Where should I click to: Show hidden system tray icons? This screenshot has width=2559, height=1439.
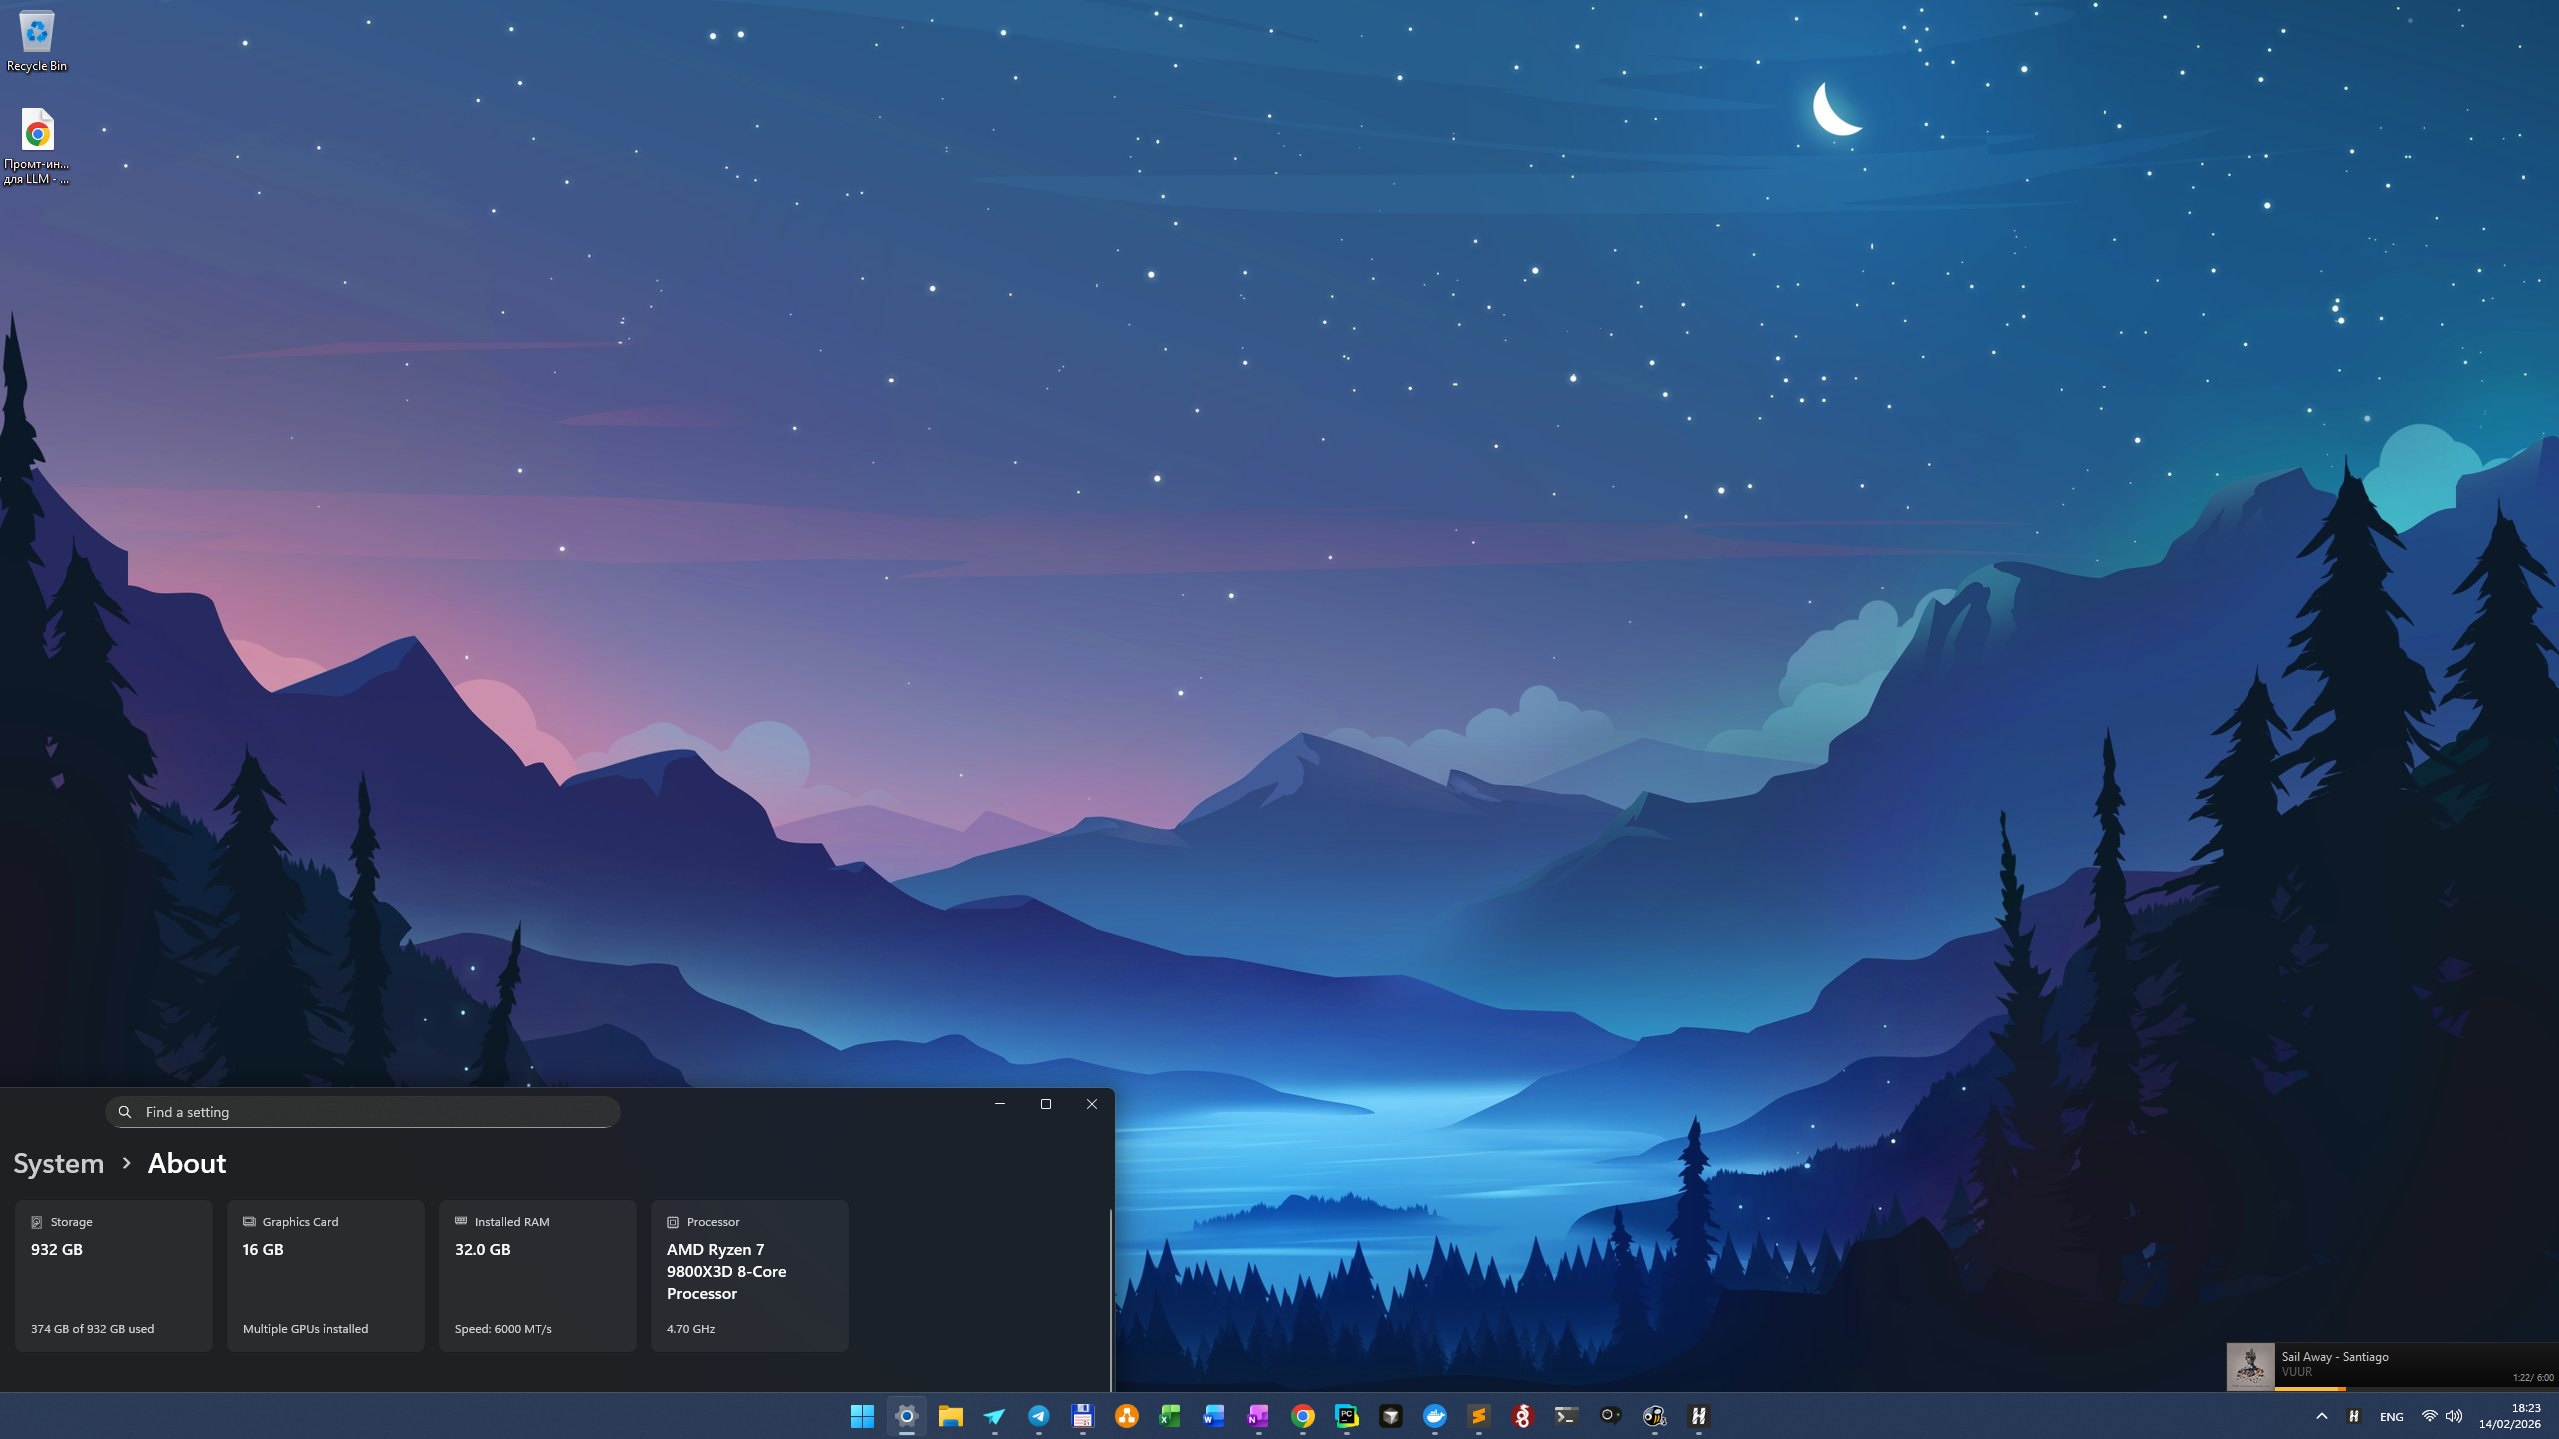[x=2321, y=1416]
